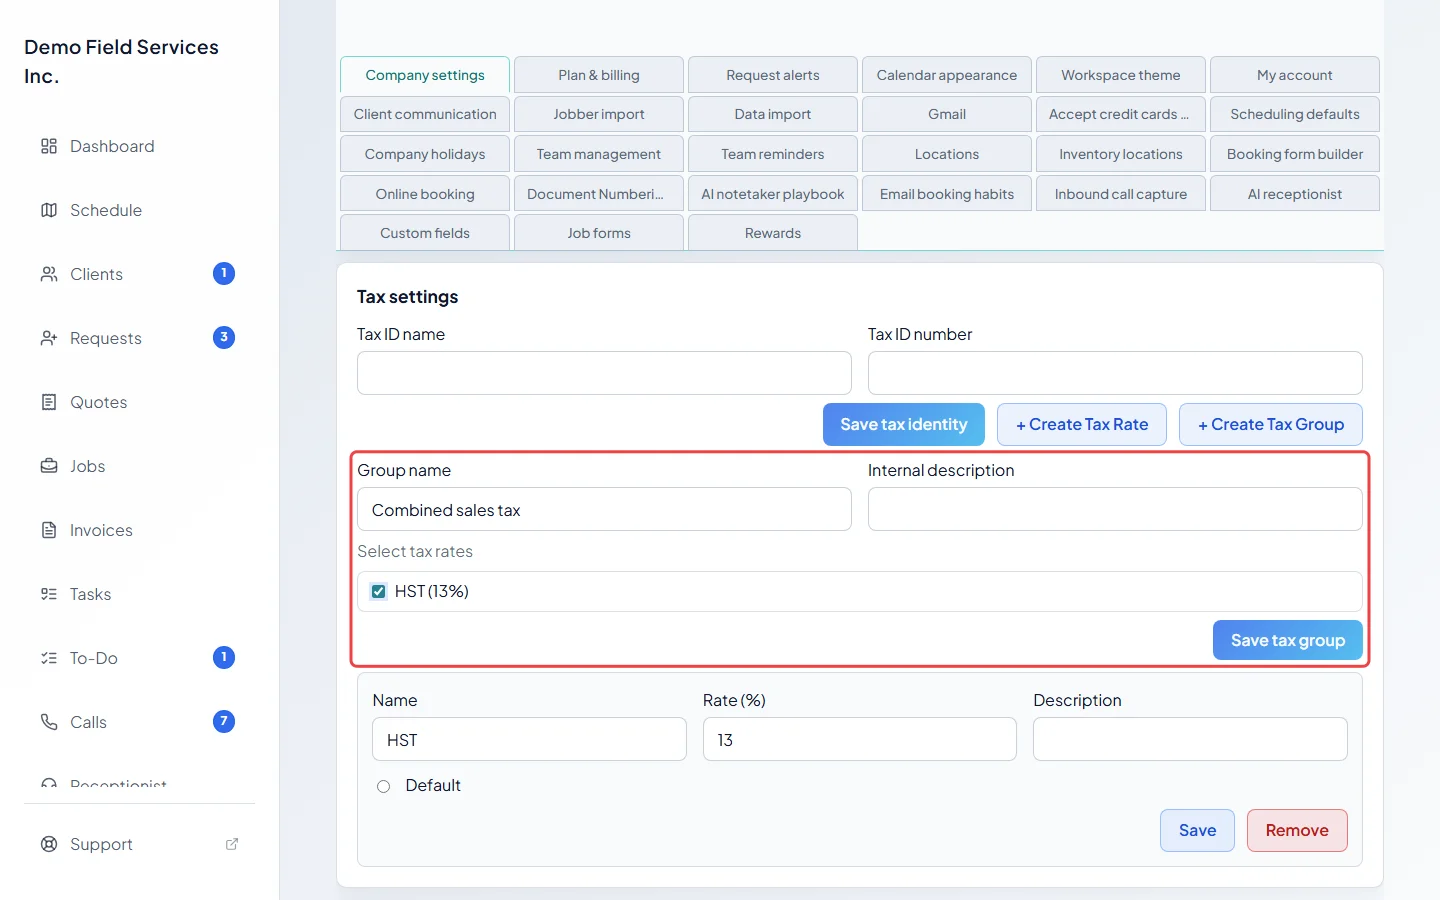This screenshot has height=900, width=1440.
Task: Uncheck the HST (13%) tax rate checkbox
Action: pos(379,591)
